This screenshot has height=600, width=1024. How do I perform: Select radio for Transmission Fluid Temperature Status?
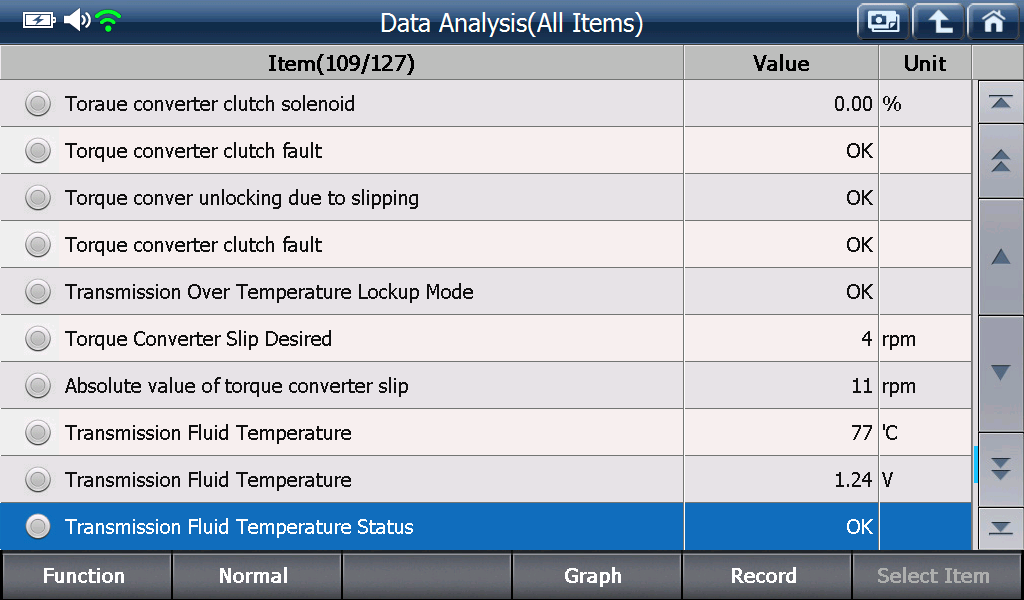click(38, 526)
